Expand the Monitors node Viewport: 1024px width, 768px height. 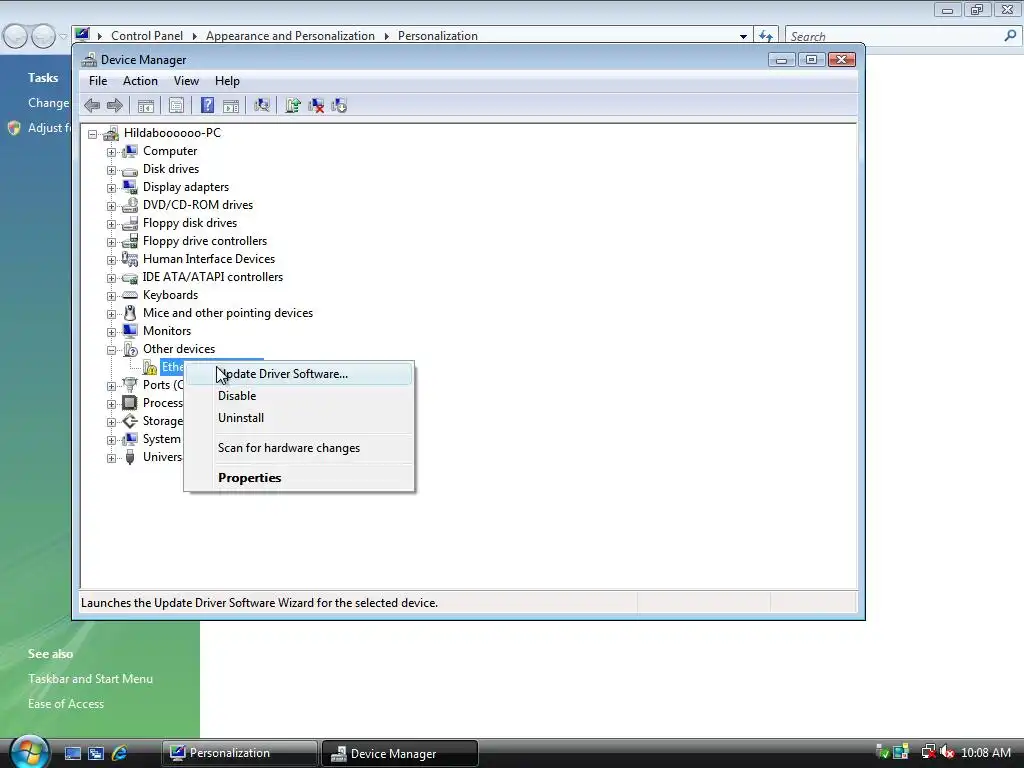[111, 332]
